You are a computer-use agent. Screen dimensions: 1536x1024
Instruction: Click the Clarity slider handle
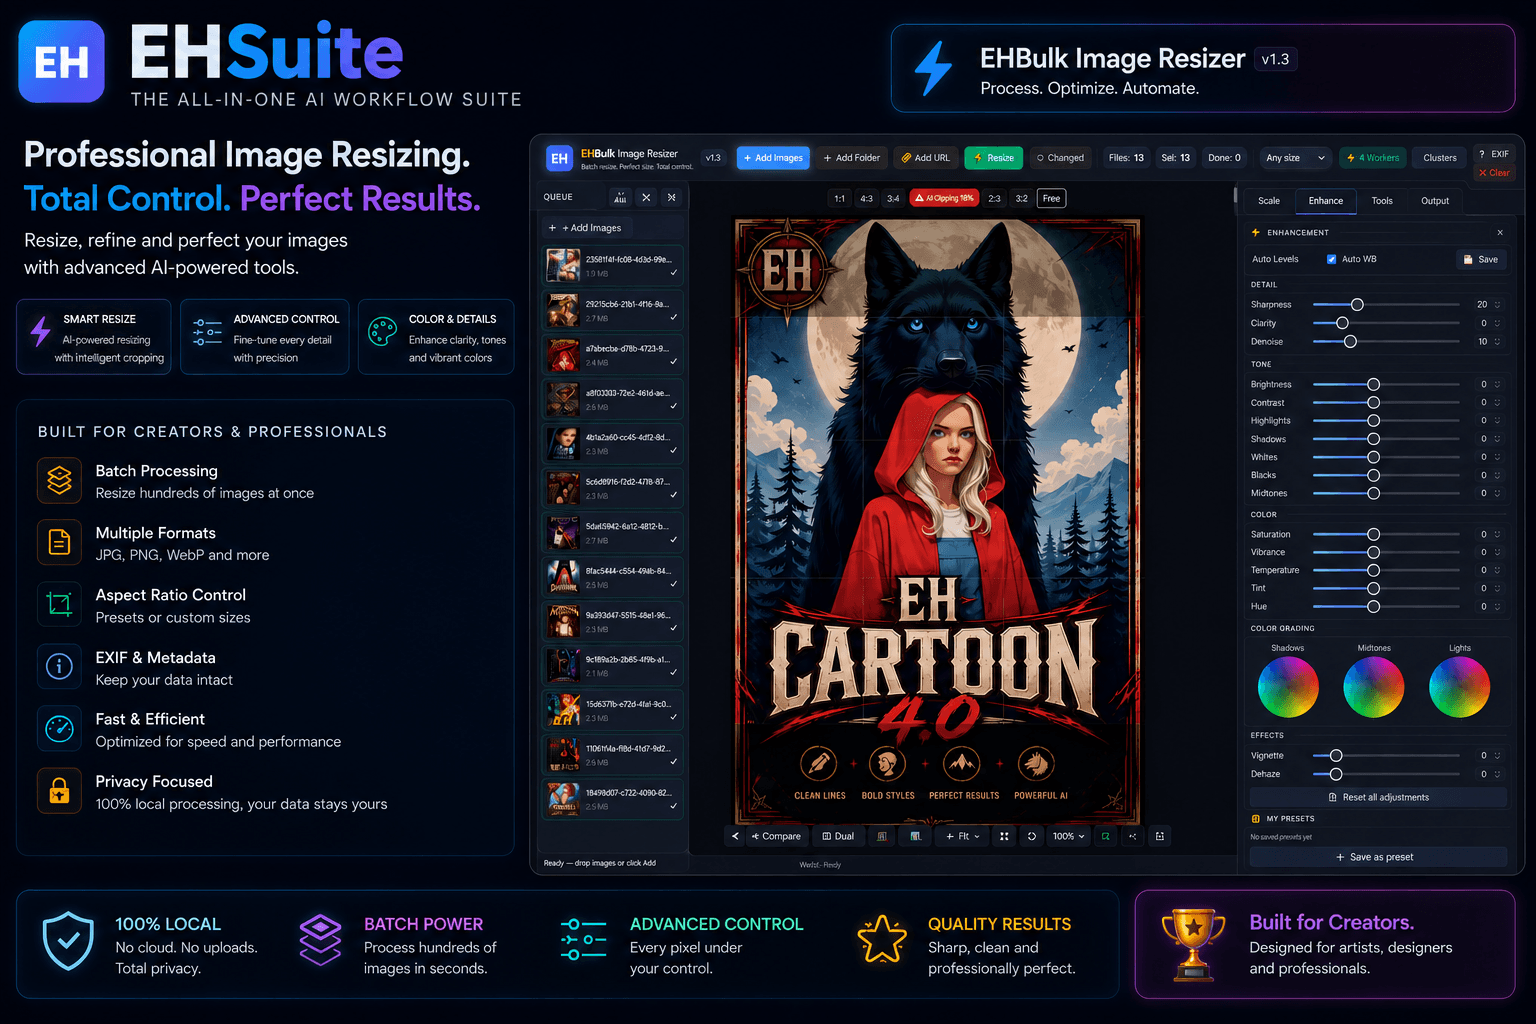coord(1342,323)
